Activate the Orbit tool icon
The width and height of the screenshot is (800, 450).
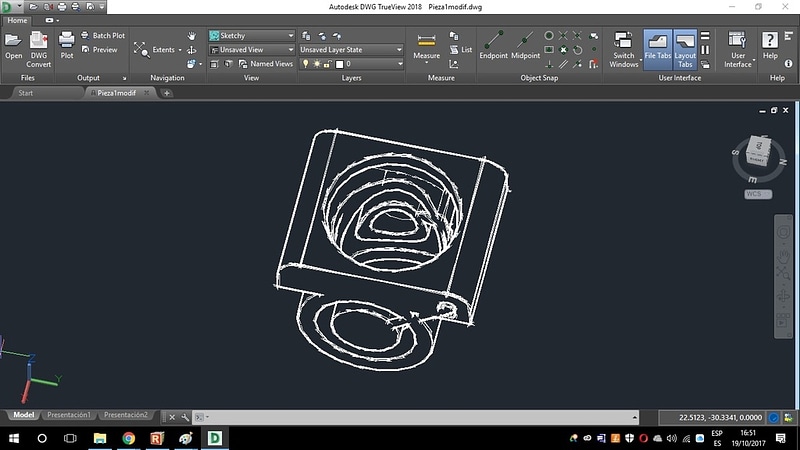191,49
